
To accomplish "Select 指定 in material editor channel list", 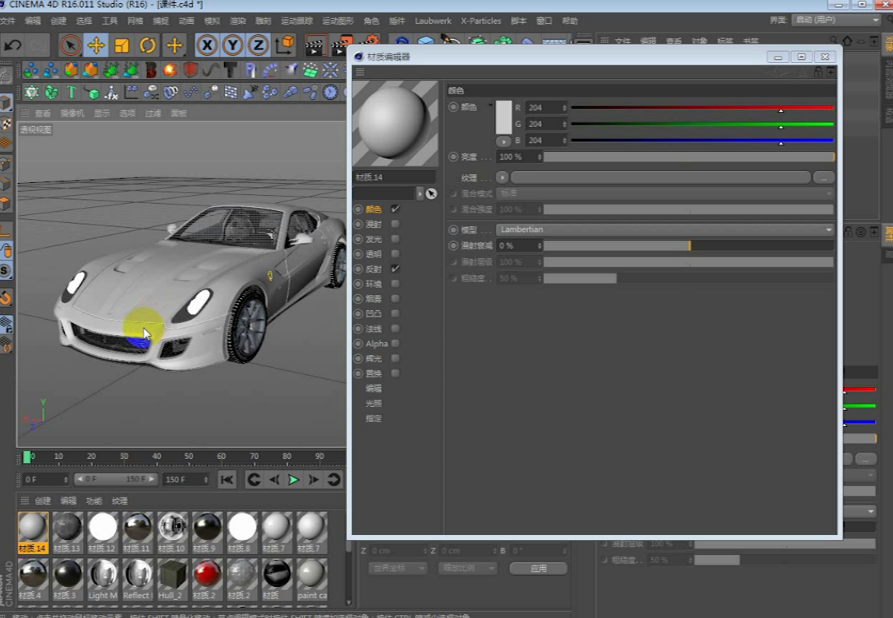I will click(374, 418).
